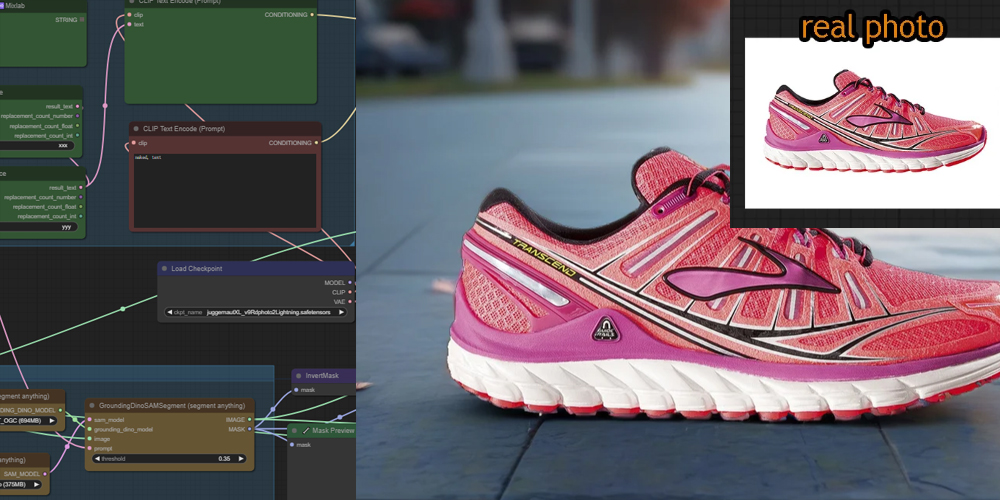Click clip input socket on red CLIP Text Encode node
1000x500 pixels.
click(x=135, y=143)
